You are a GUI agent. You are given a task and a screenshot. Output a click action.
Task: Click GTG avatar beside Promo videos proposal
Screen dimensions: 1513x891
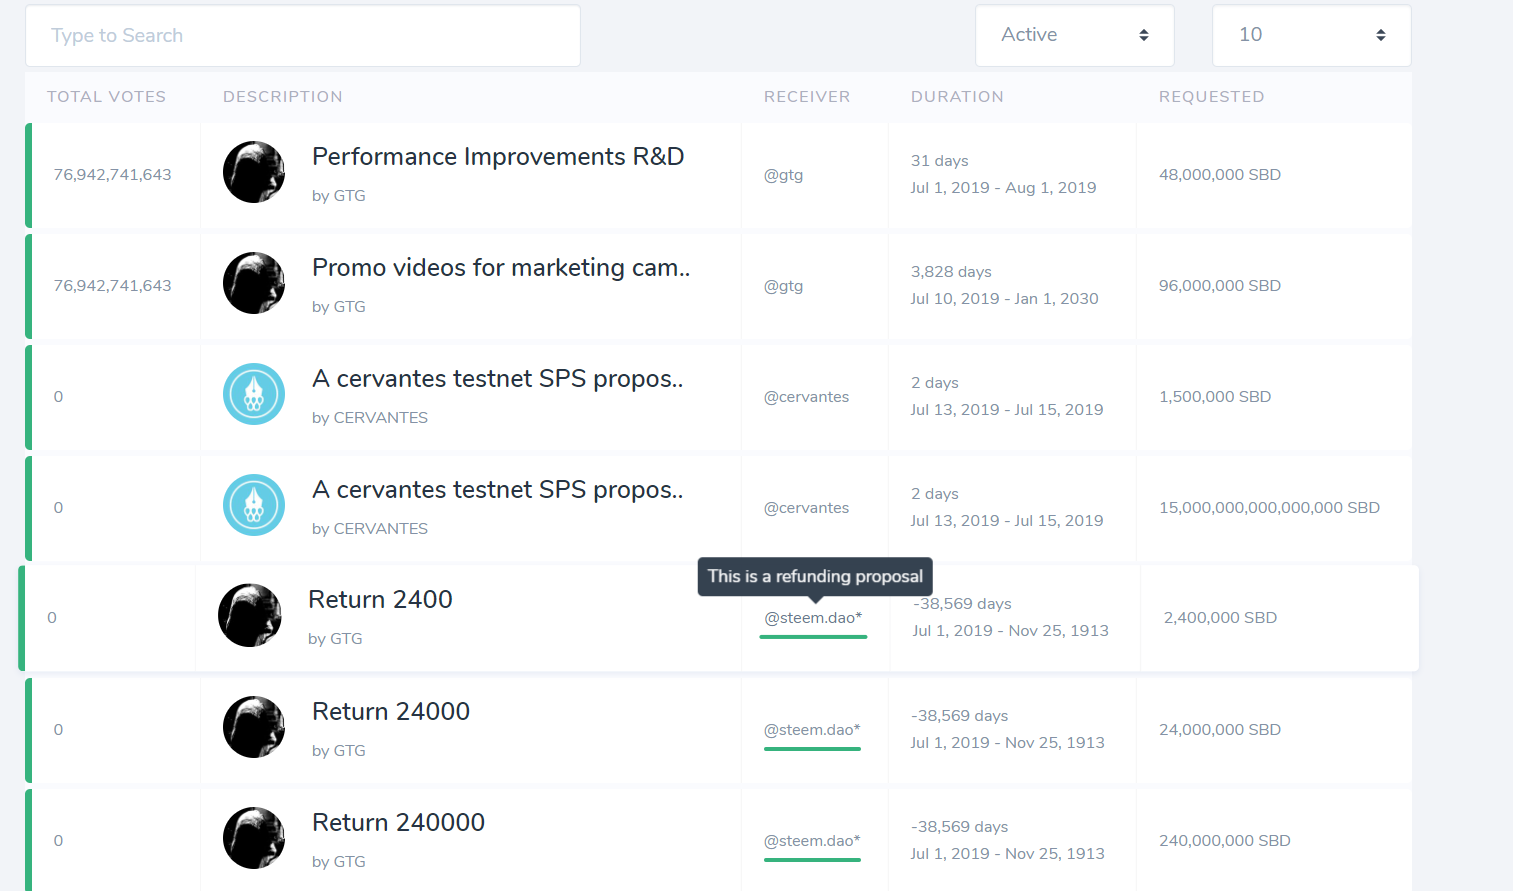[254, 283]
